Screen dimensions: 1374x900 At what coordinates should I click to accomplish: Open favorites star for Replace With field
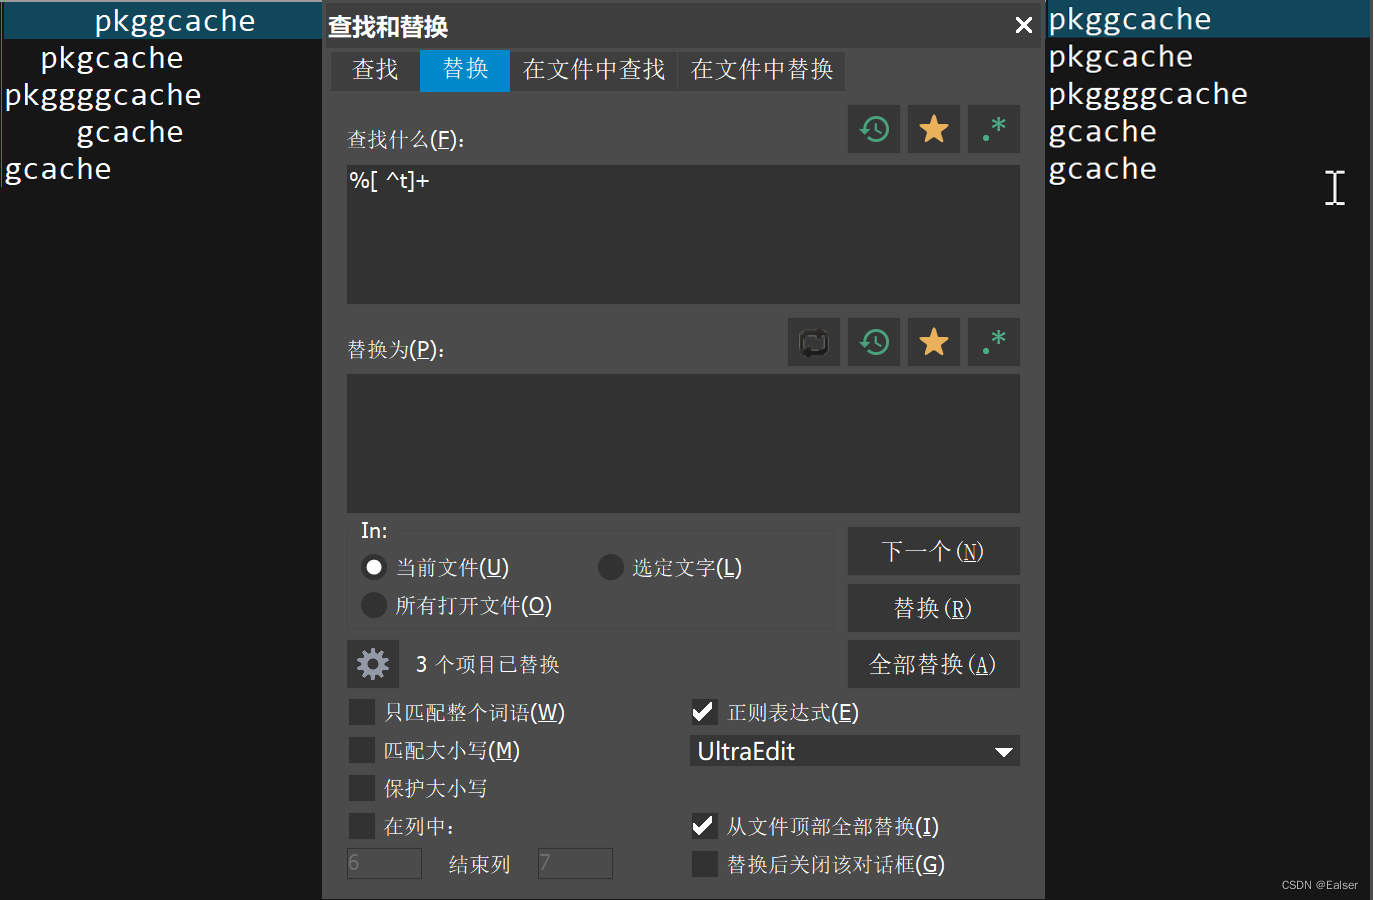pyautogui.click(x=934, y=342)
